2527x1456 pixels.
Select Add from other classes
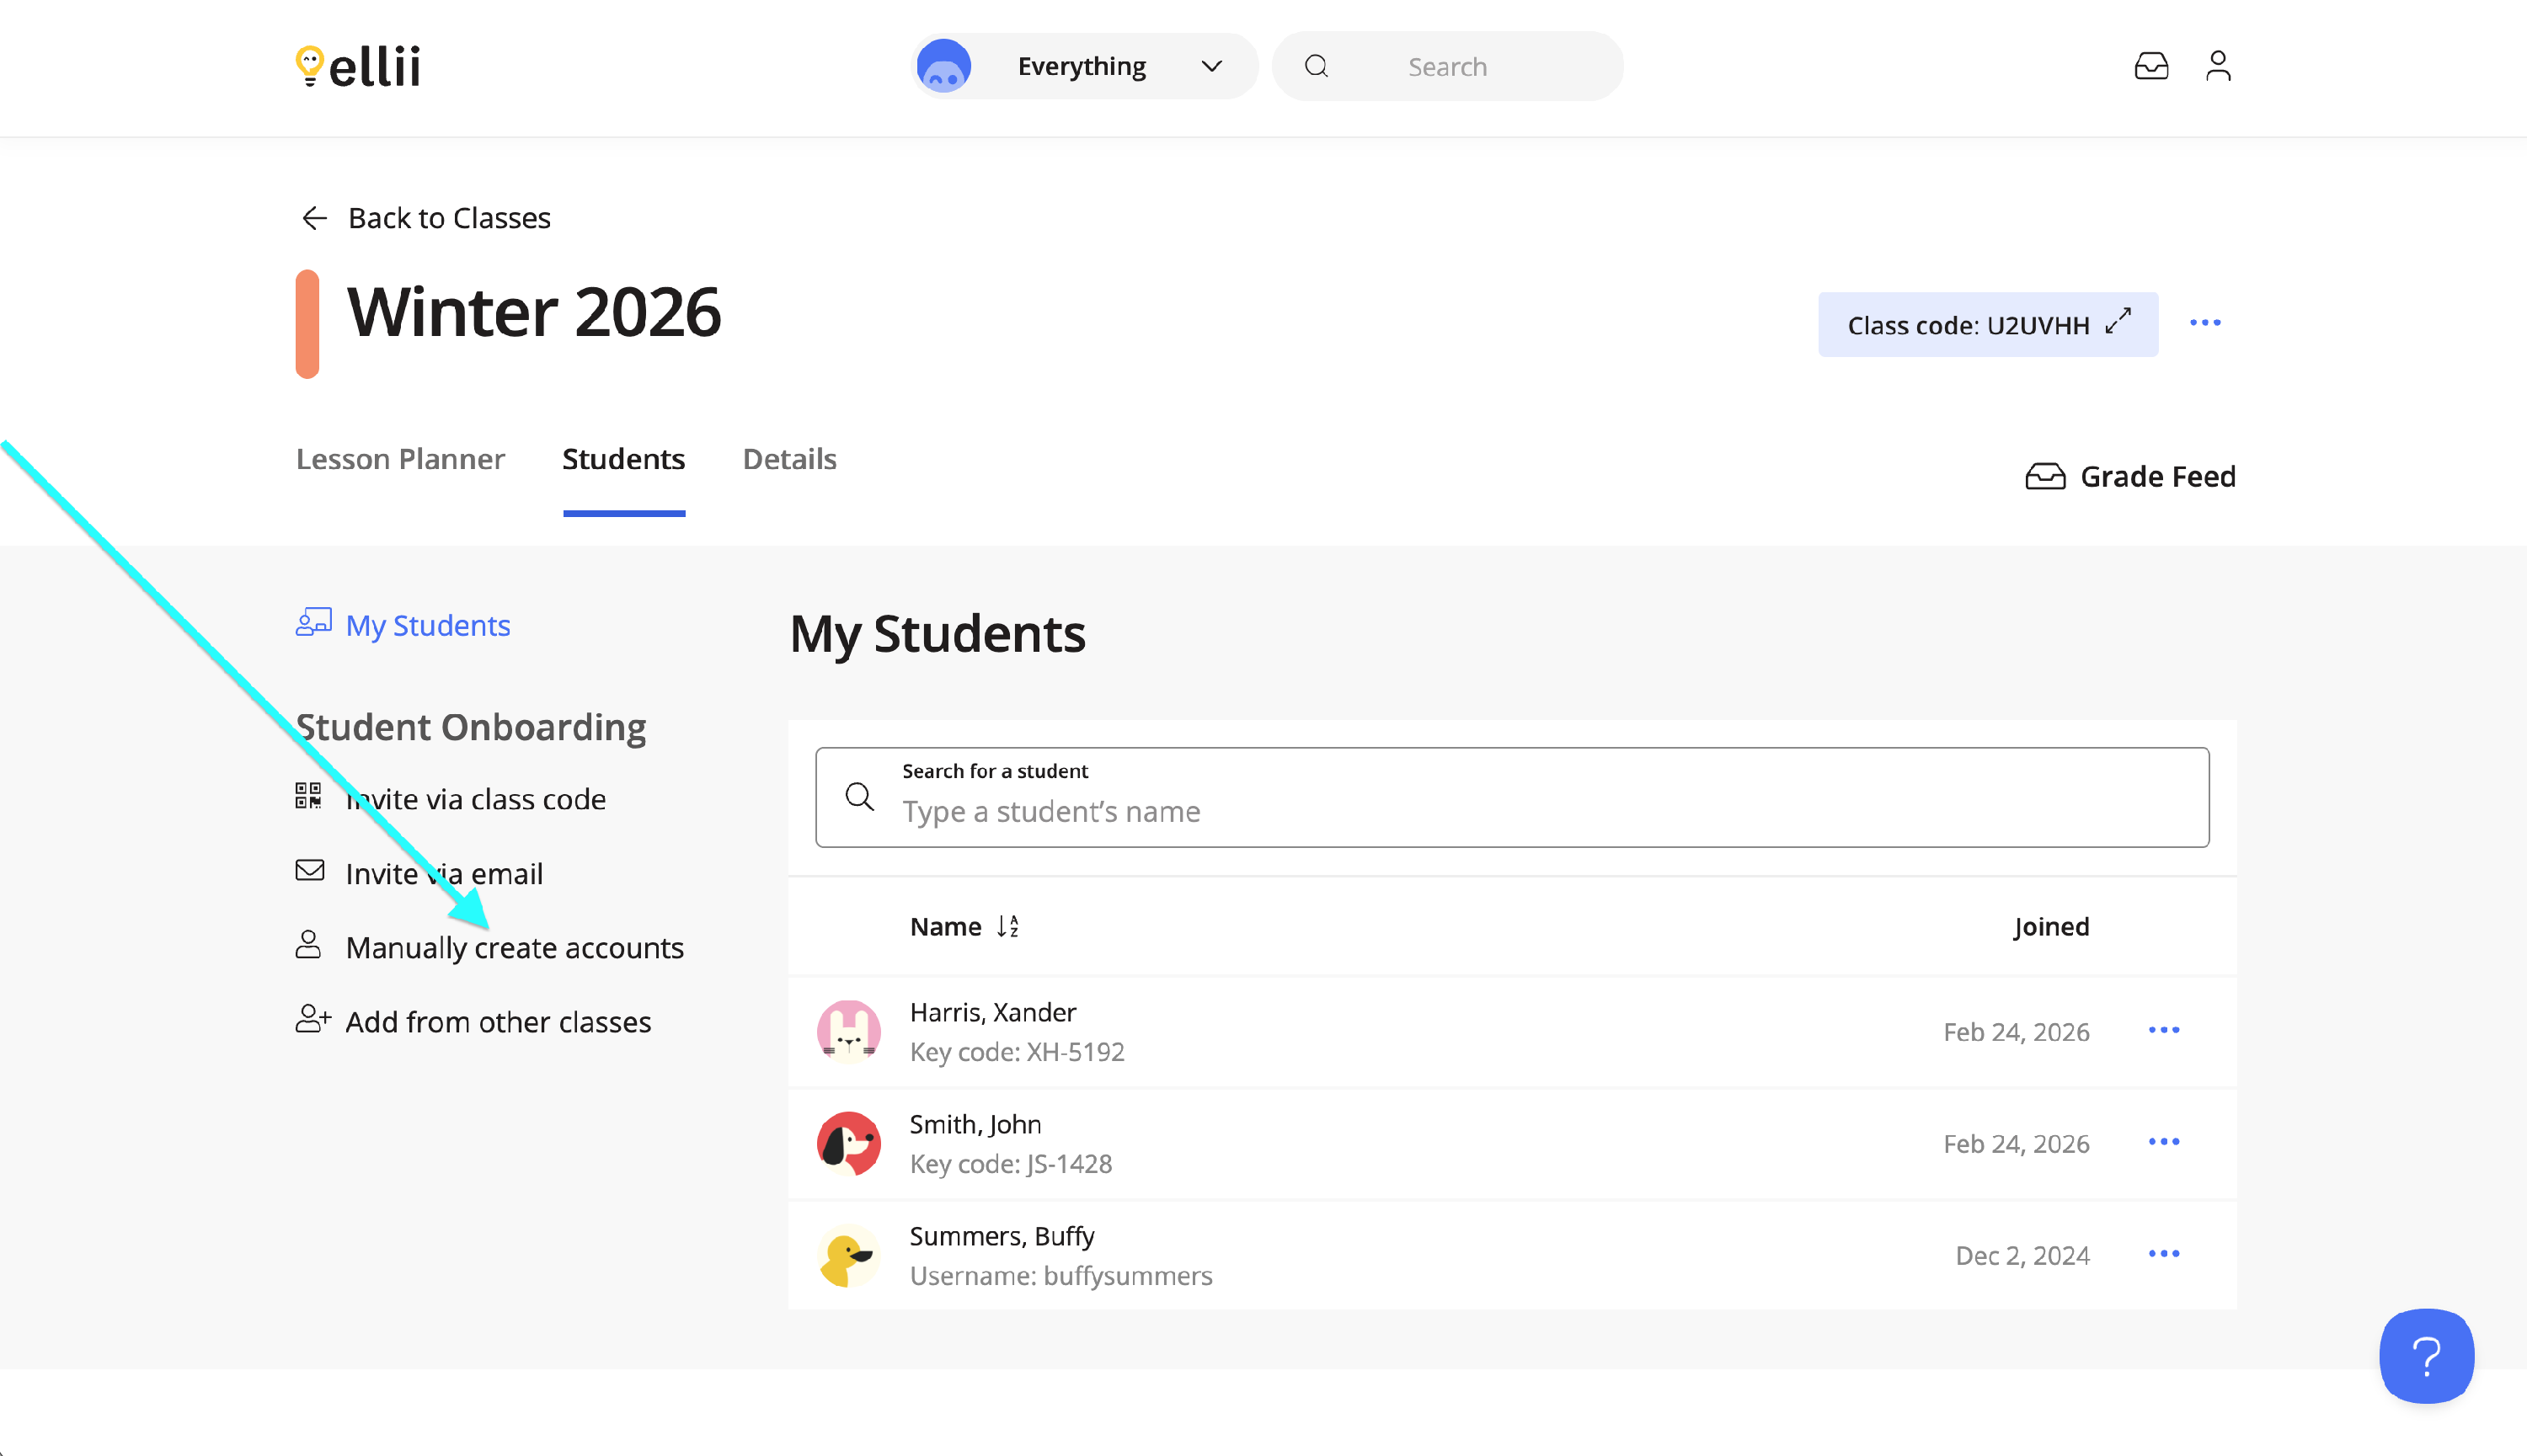[x=498, y=1021]
